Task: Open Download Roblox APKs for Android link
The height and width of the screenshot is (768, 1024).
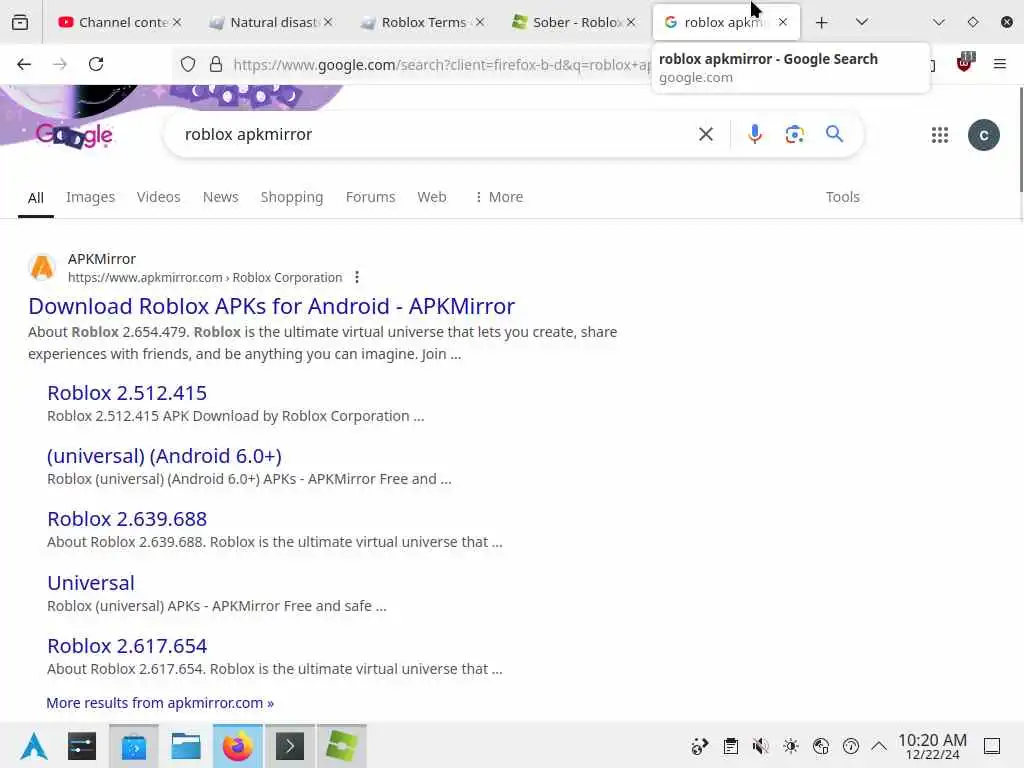Action: pos(272,306)
